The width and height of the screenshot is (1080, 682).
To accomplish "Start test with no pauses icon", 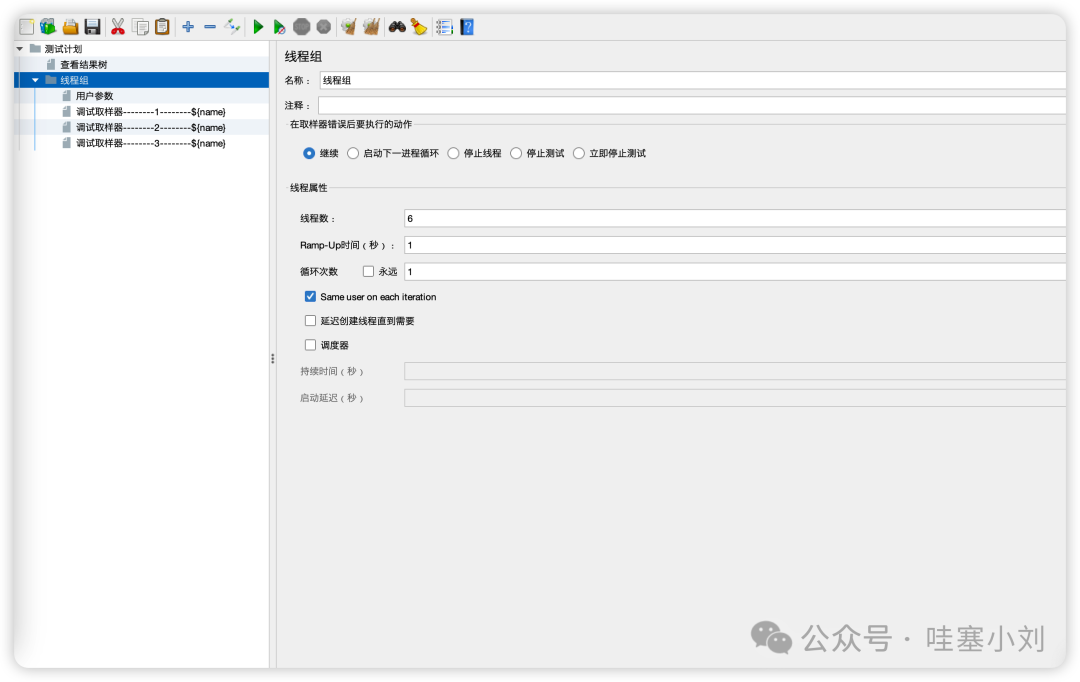I will pyautogui.click(x=279, y=27).
